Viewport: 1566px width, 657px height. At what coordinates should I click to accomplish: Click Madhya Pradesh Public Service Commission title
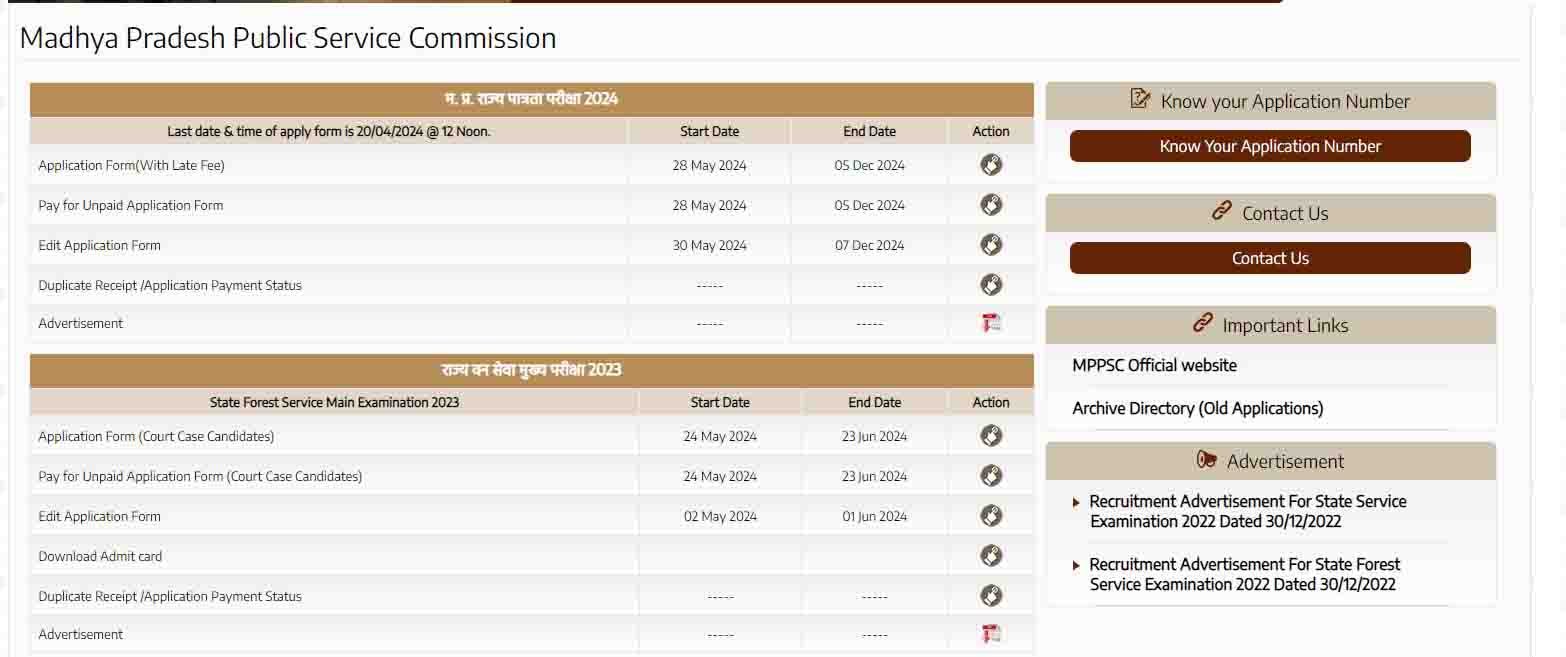pos(288,38)
